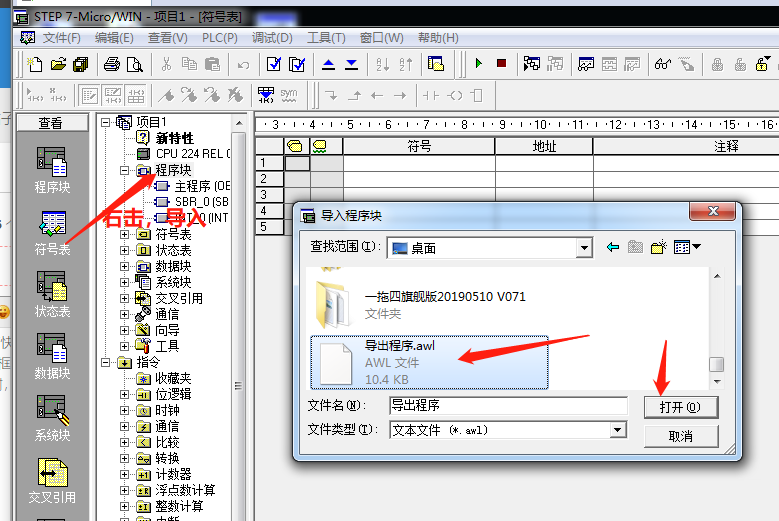Expand the 数据块 tree node
The height and width of the screenshot is (521, 779).
click(124, 266)
